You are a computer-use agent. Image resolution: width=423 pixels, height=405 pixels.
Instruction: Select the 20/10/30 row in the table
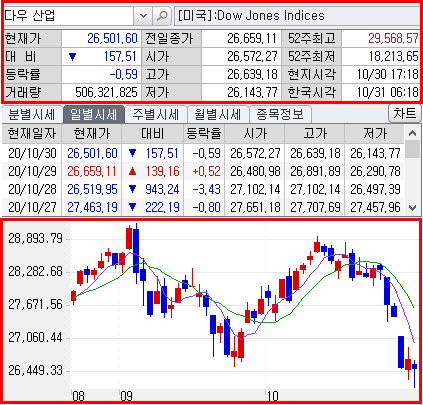pos(203,153)
